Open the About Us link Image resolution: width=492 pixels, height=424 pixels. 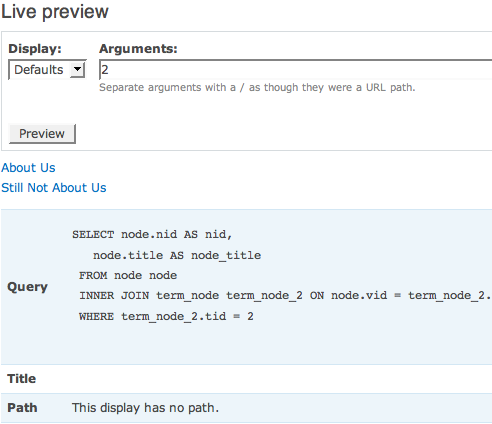pos(28,168)
